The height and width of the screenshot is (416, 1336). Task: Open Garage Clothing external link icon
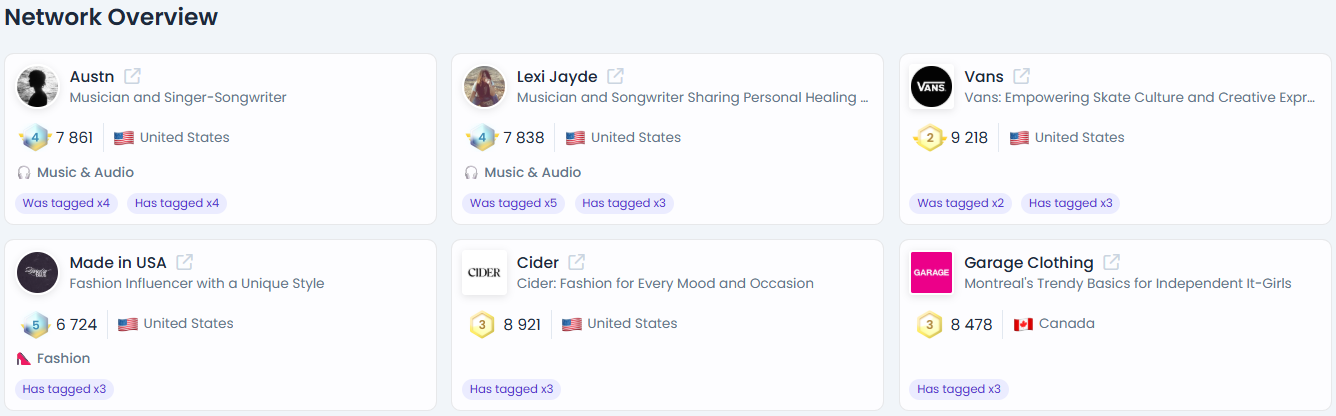(1112, 262)
